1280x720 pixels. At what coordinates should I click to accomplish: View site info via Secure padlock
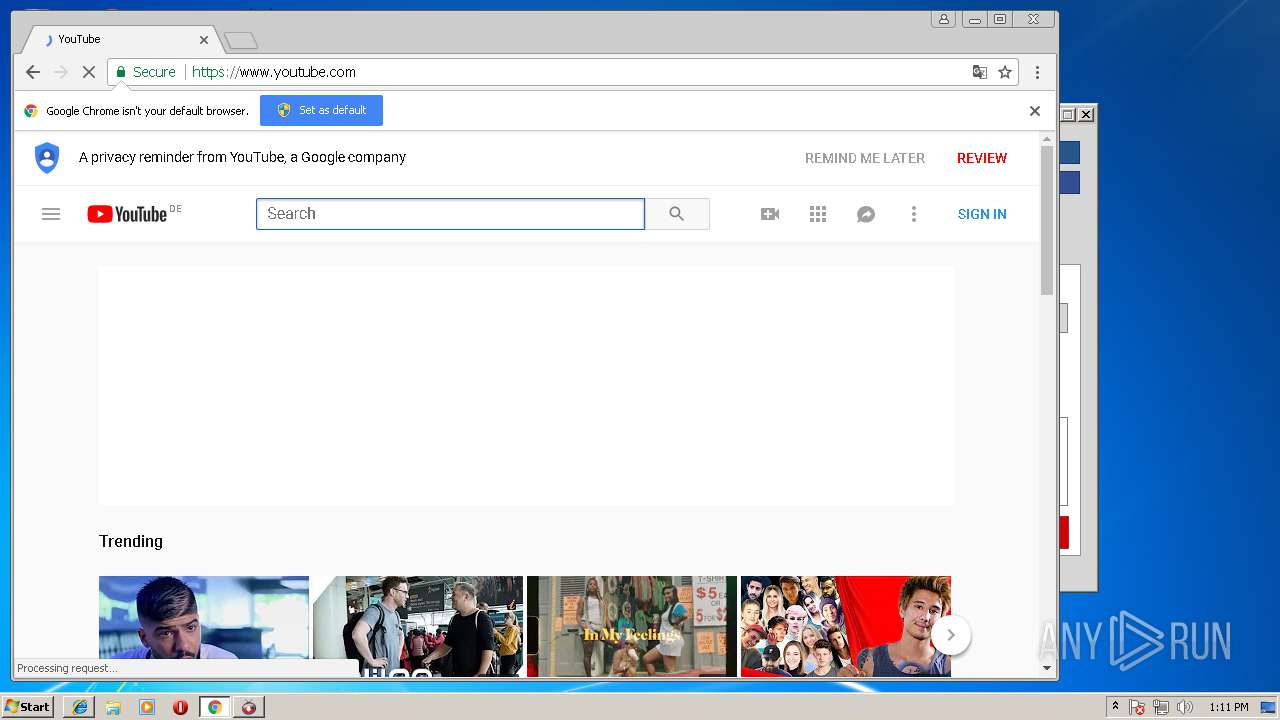click(x=146, y=72)
